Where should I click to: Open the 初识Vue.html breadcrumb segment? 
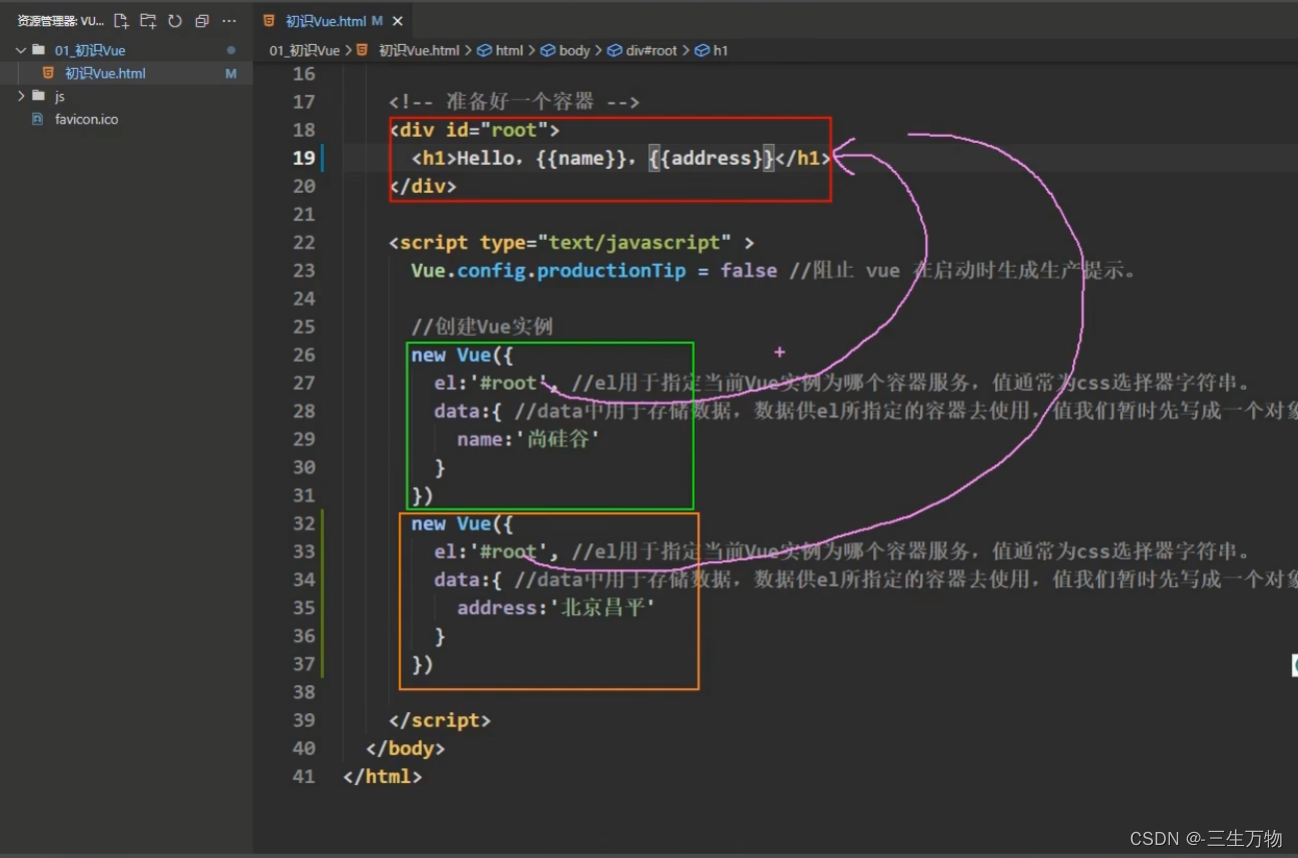[419, 50]
